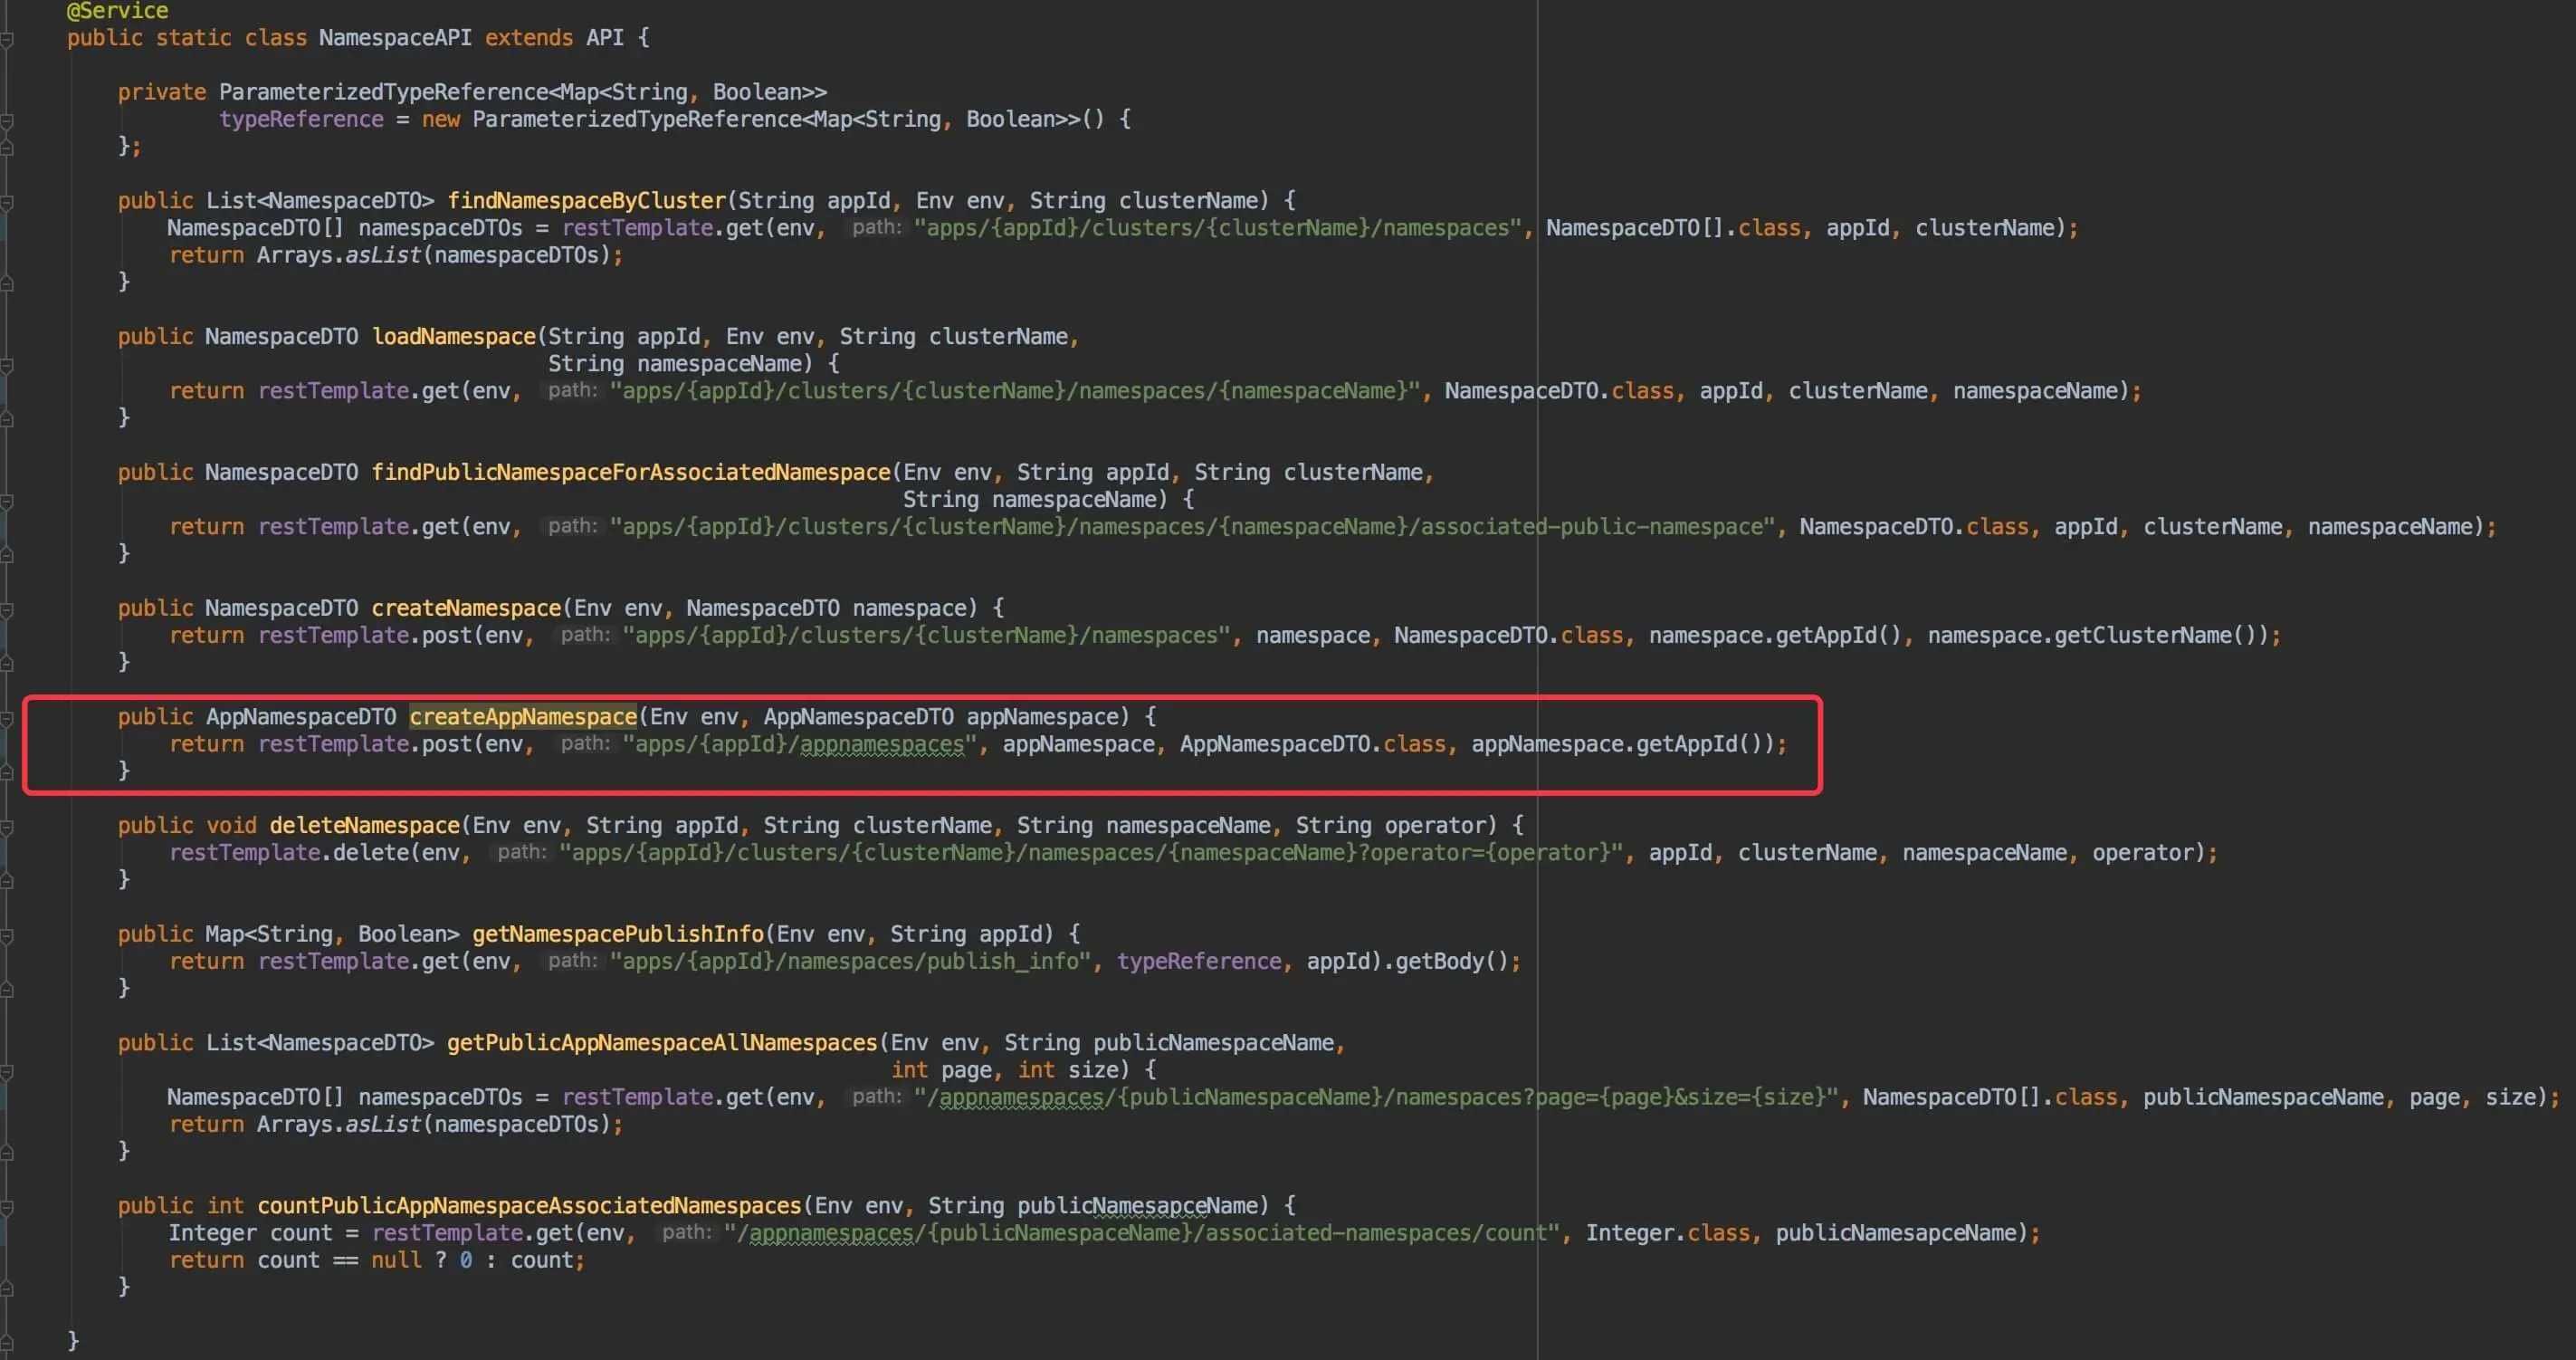Collapse getPublicAppNamespaceAllNamespaces method fold marker

point(7,1072)
